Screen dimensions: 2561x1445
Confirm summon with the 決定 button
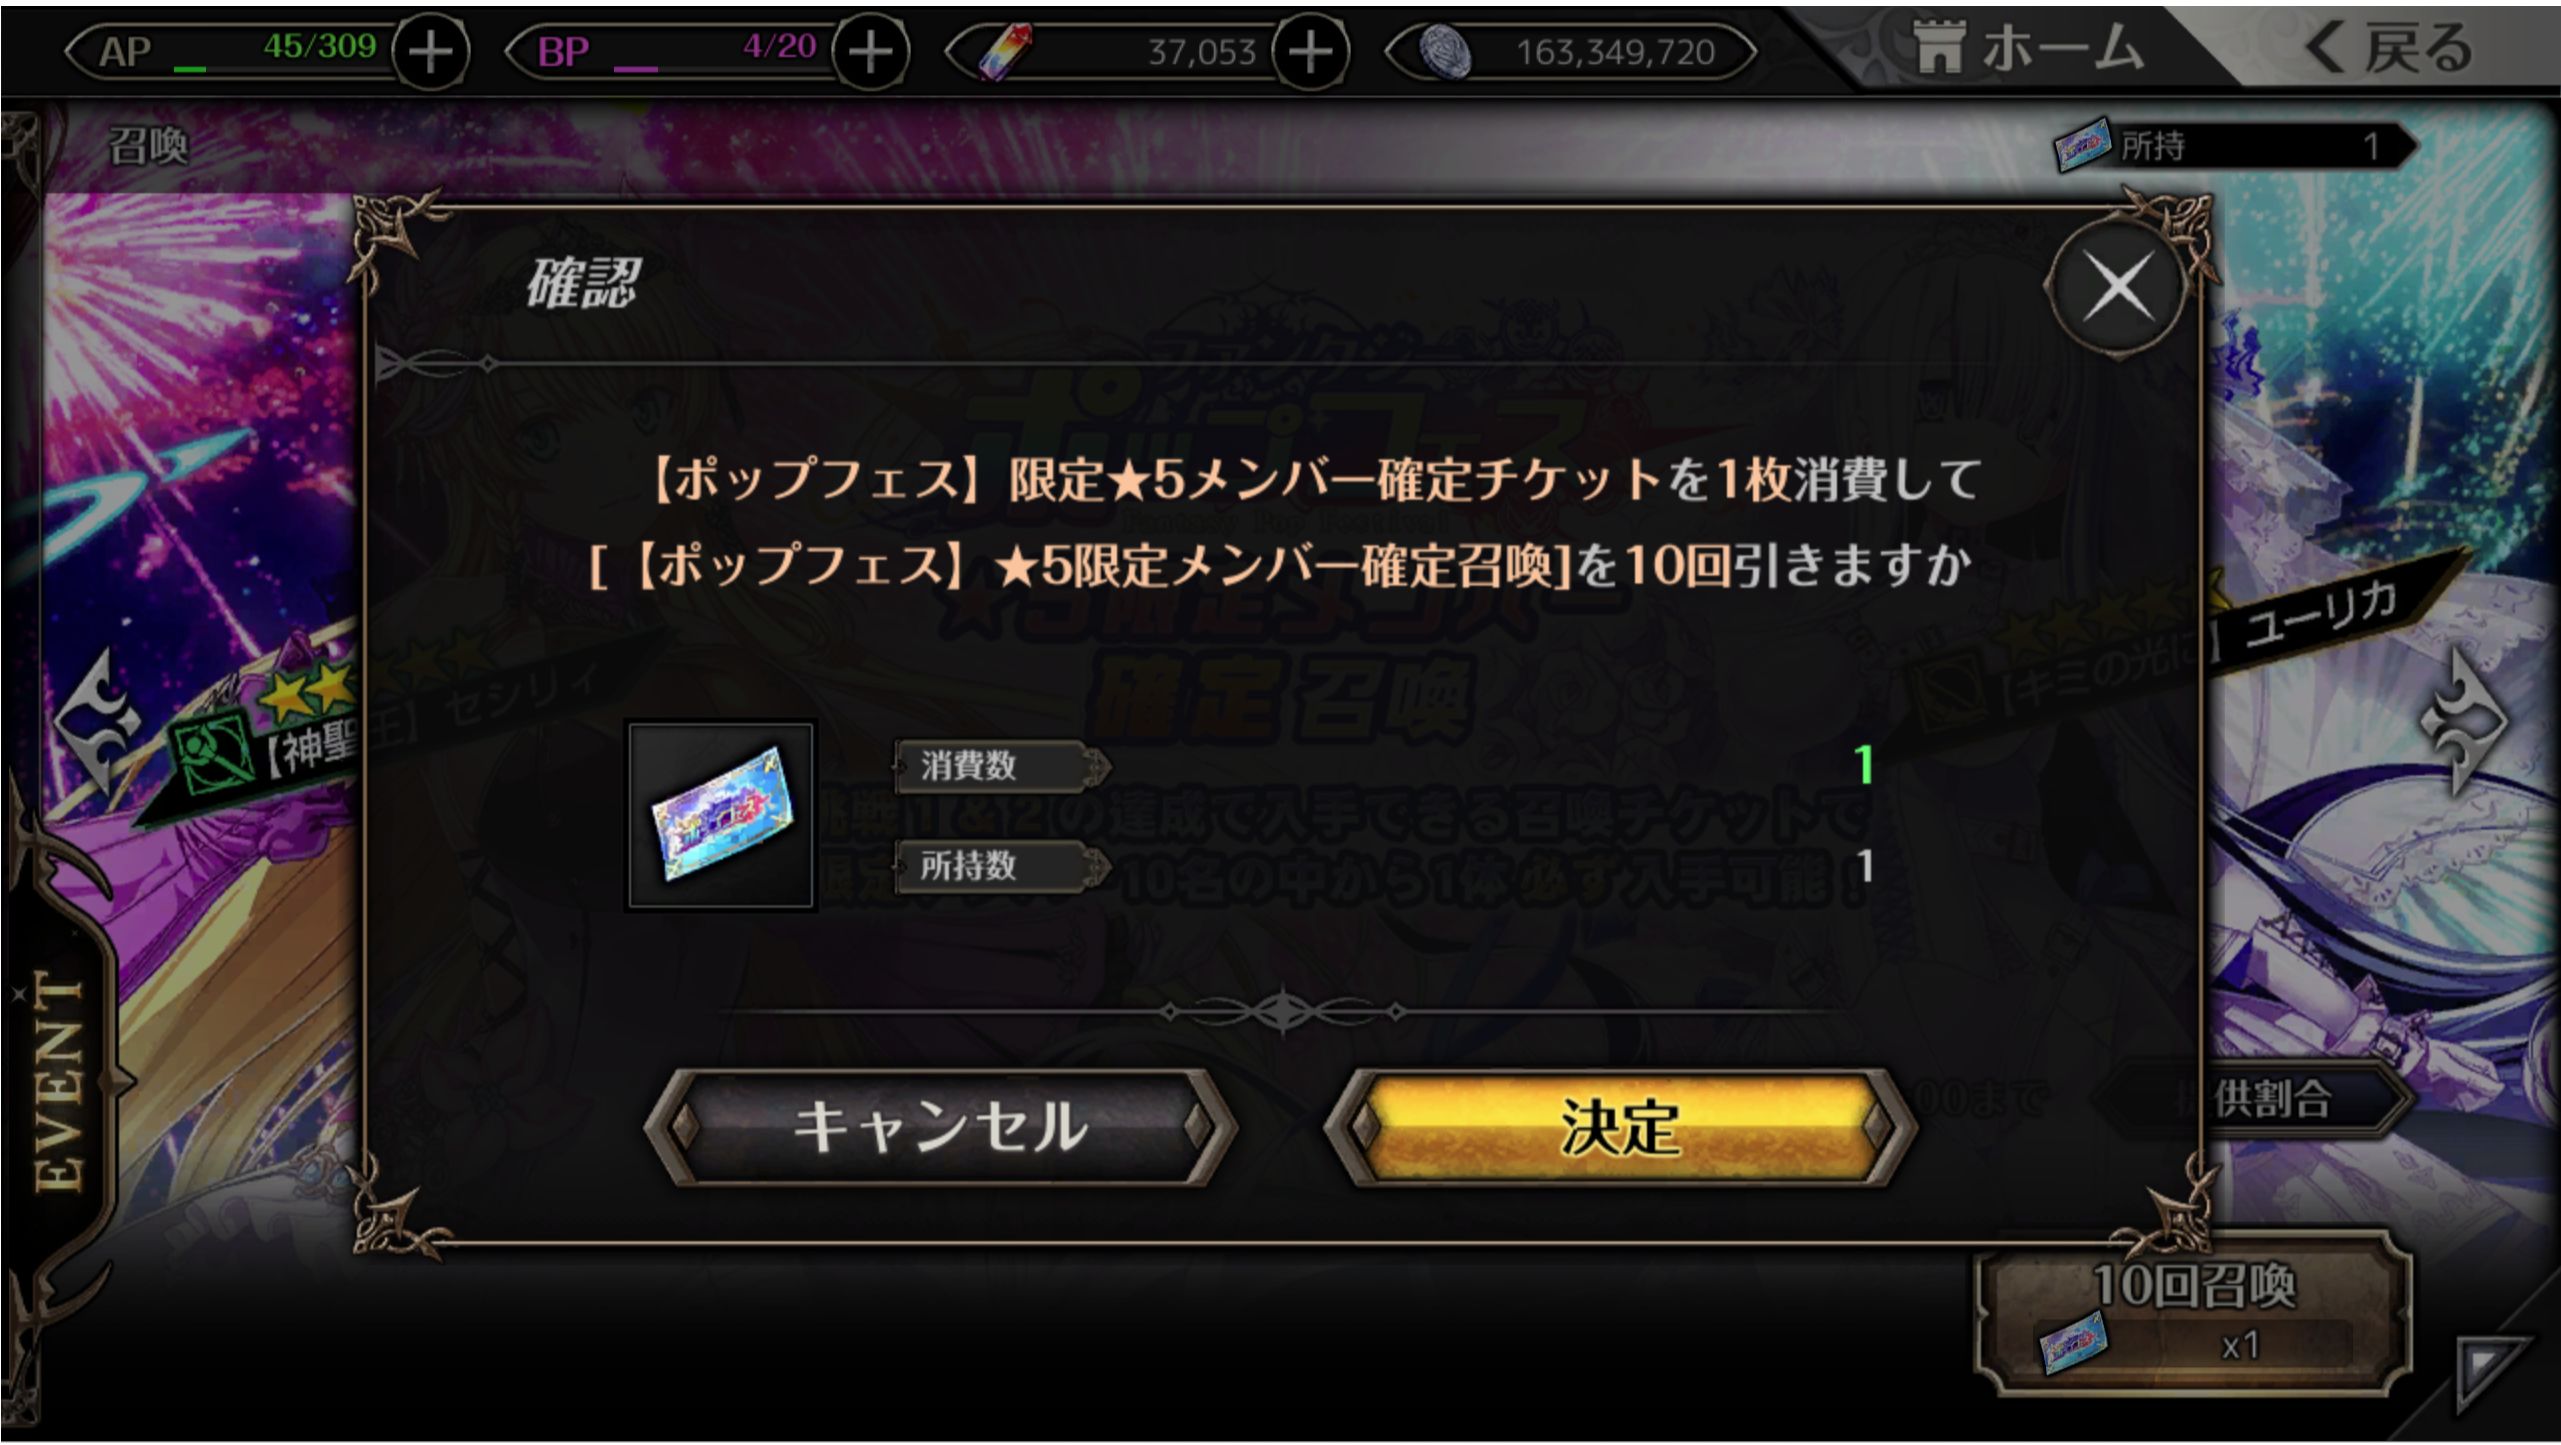point(1619,1127)
